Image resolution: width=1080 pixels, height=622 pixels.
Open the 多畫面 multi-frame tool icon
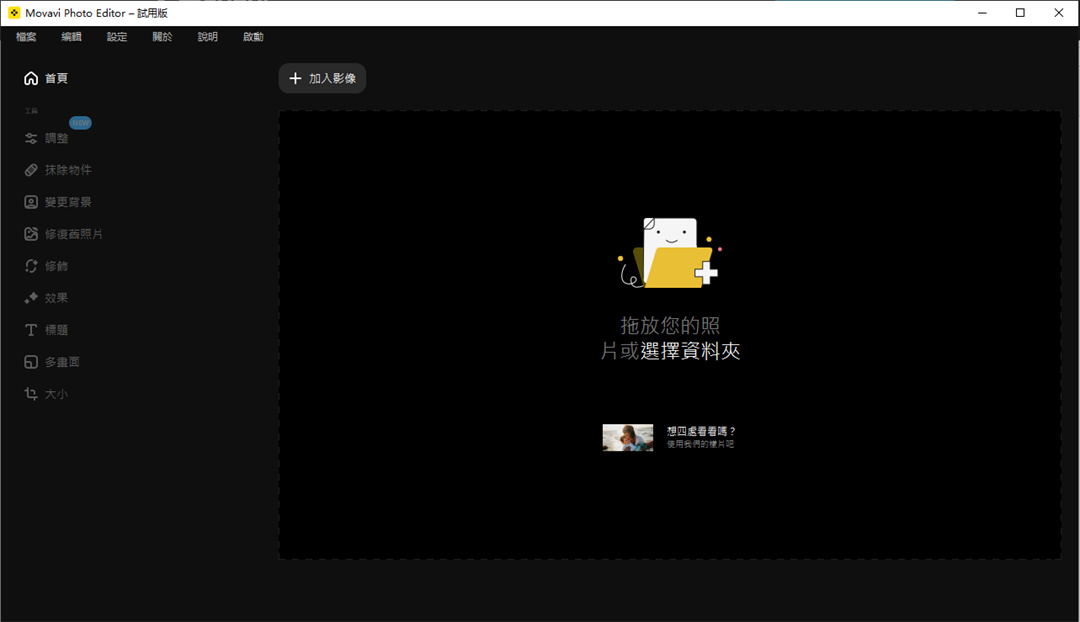[31, 362]
